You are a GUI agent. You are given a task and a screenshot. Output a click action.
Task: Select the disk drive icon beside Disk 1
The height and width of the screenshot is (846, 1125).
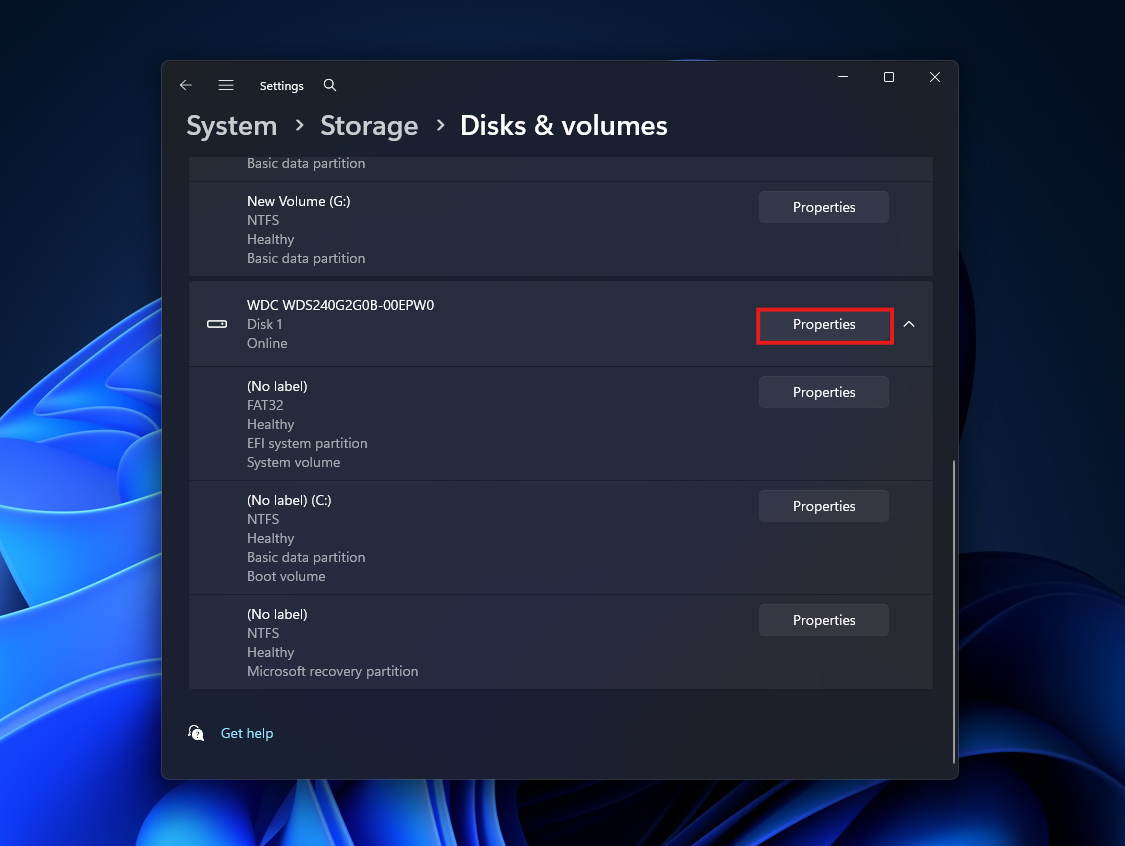216,324
